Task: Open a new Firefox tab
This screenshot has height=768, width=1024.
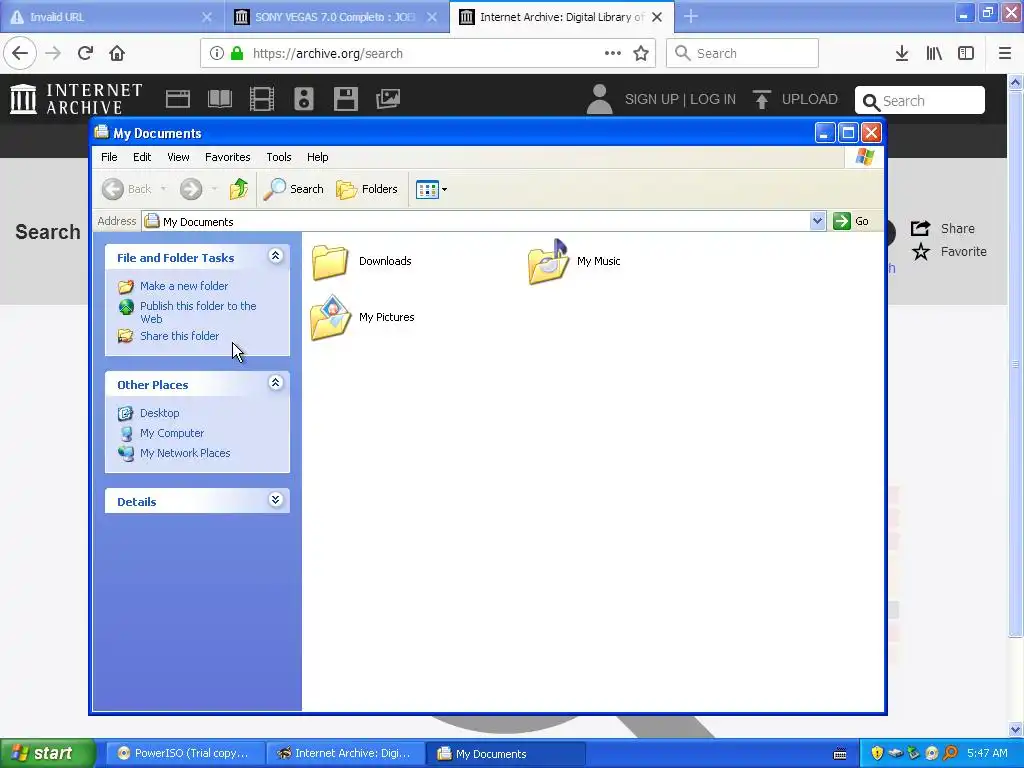Action: [x=691, y=16]
